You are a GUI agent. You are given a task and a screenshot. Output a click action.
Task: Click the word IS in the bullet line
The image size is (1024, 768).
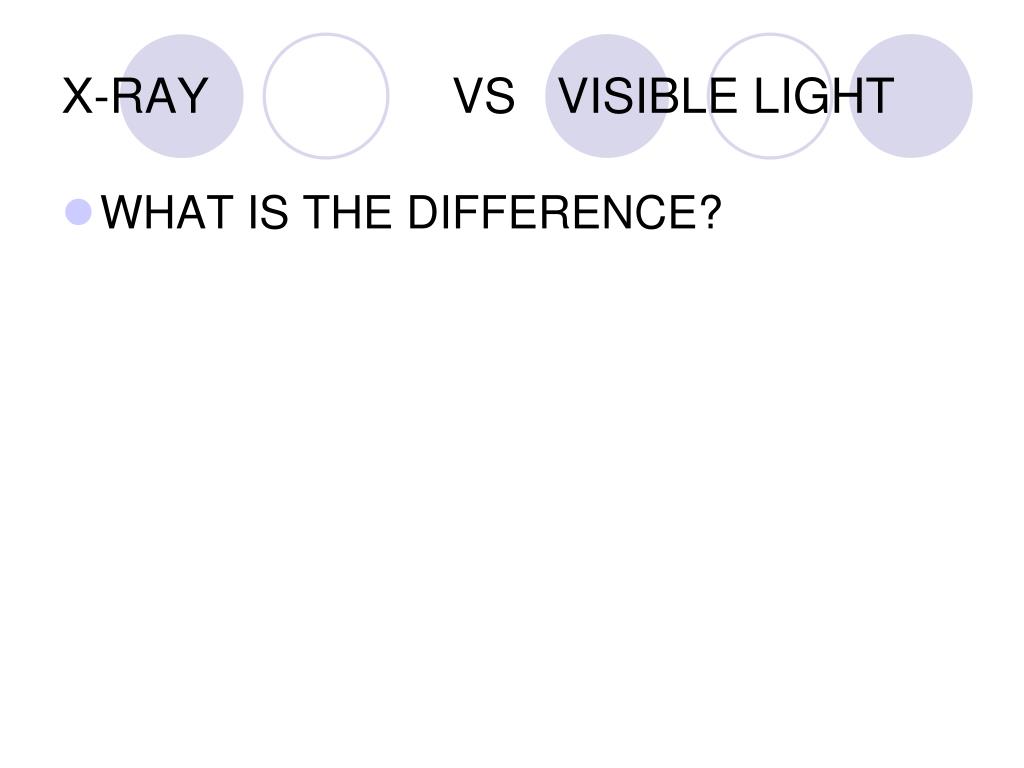click(x=268, y=212)
